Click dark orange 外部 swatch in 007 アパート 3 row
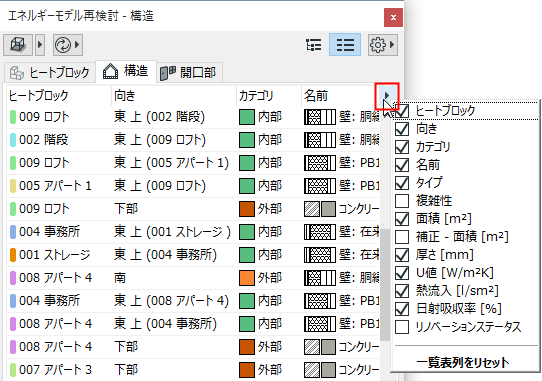Screen dimensions: 542x381 coord(247,370)
